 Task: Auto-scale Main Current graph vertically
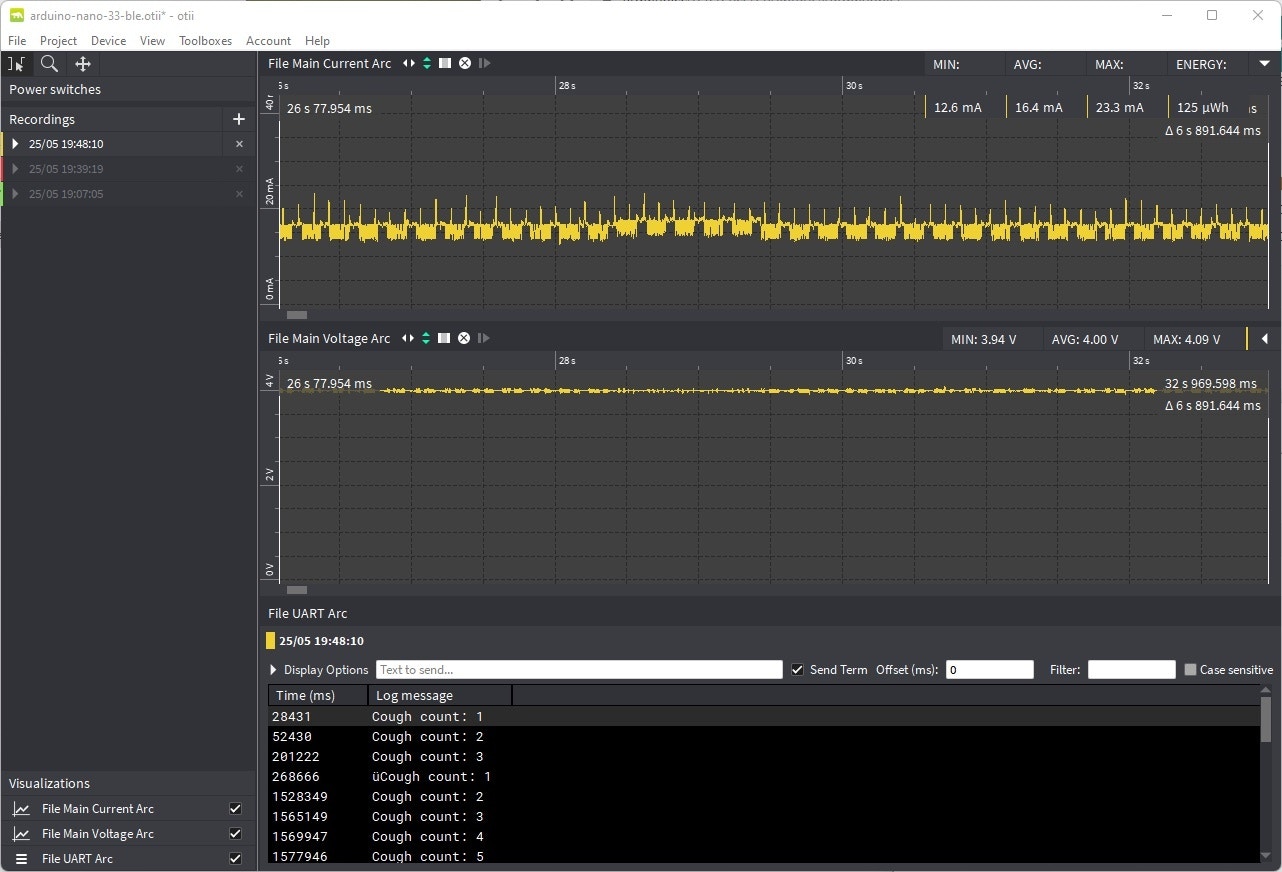[427, 63]
